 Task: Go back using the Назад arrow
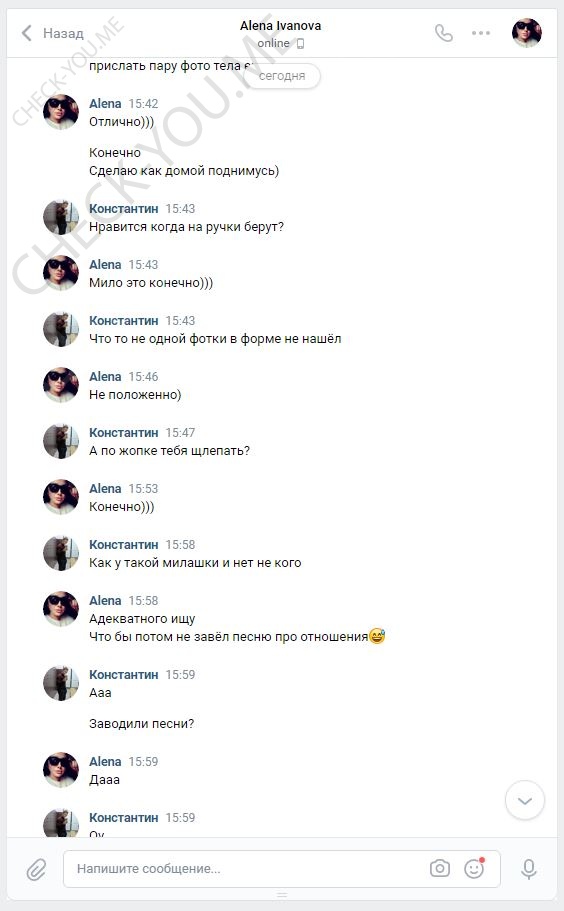click(x=52, y=33)
